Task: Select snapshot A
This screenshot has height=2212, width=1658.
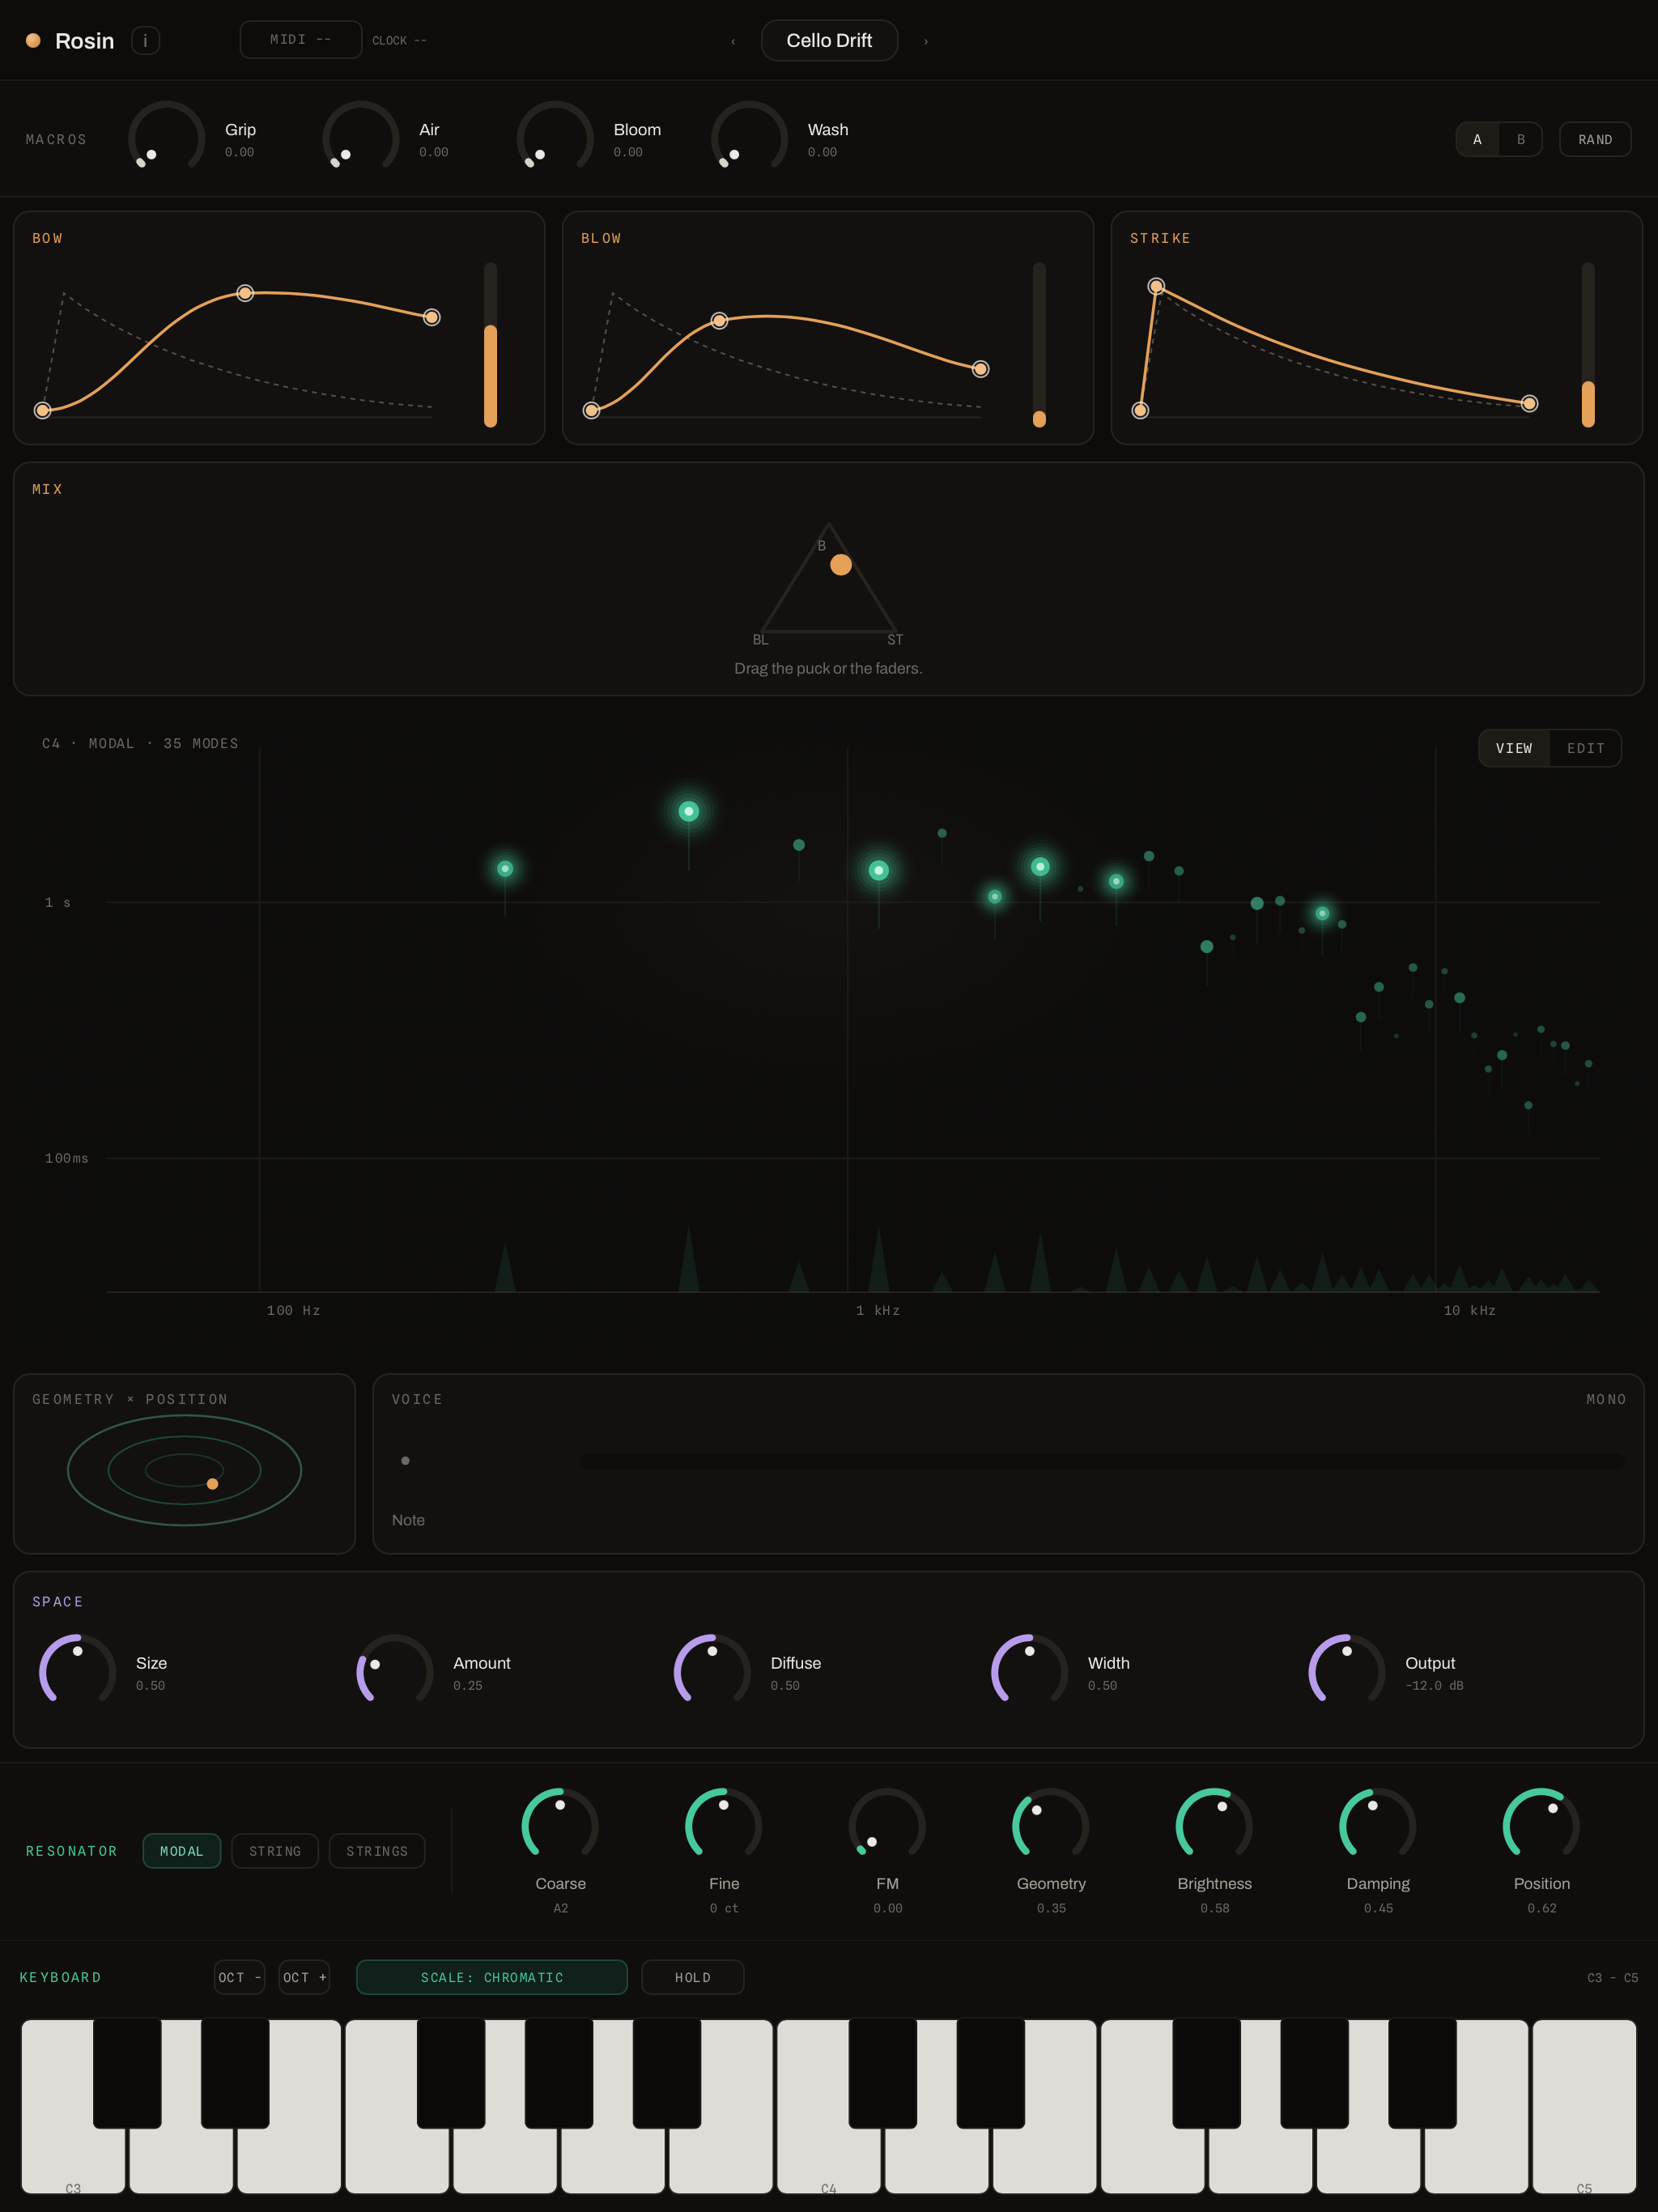Action: (x=1477, y=139)
